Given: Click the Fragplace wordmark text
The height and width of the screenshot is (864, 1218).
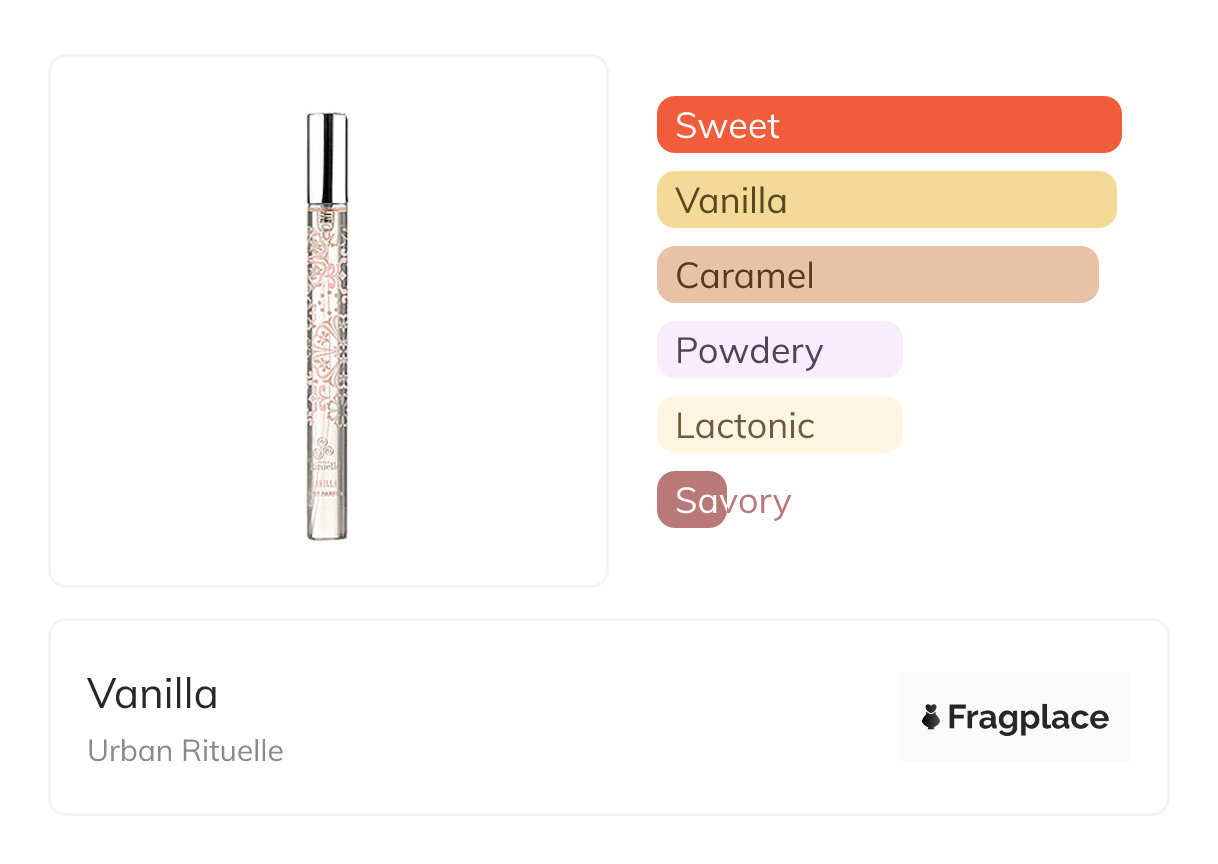Looking at the screenshot, I should tap(1028, 717).
